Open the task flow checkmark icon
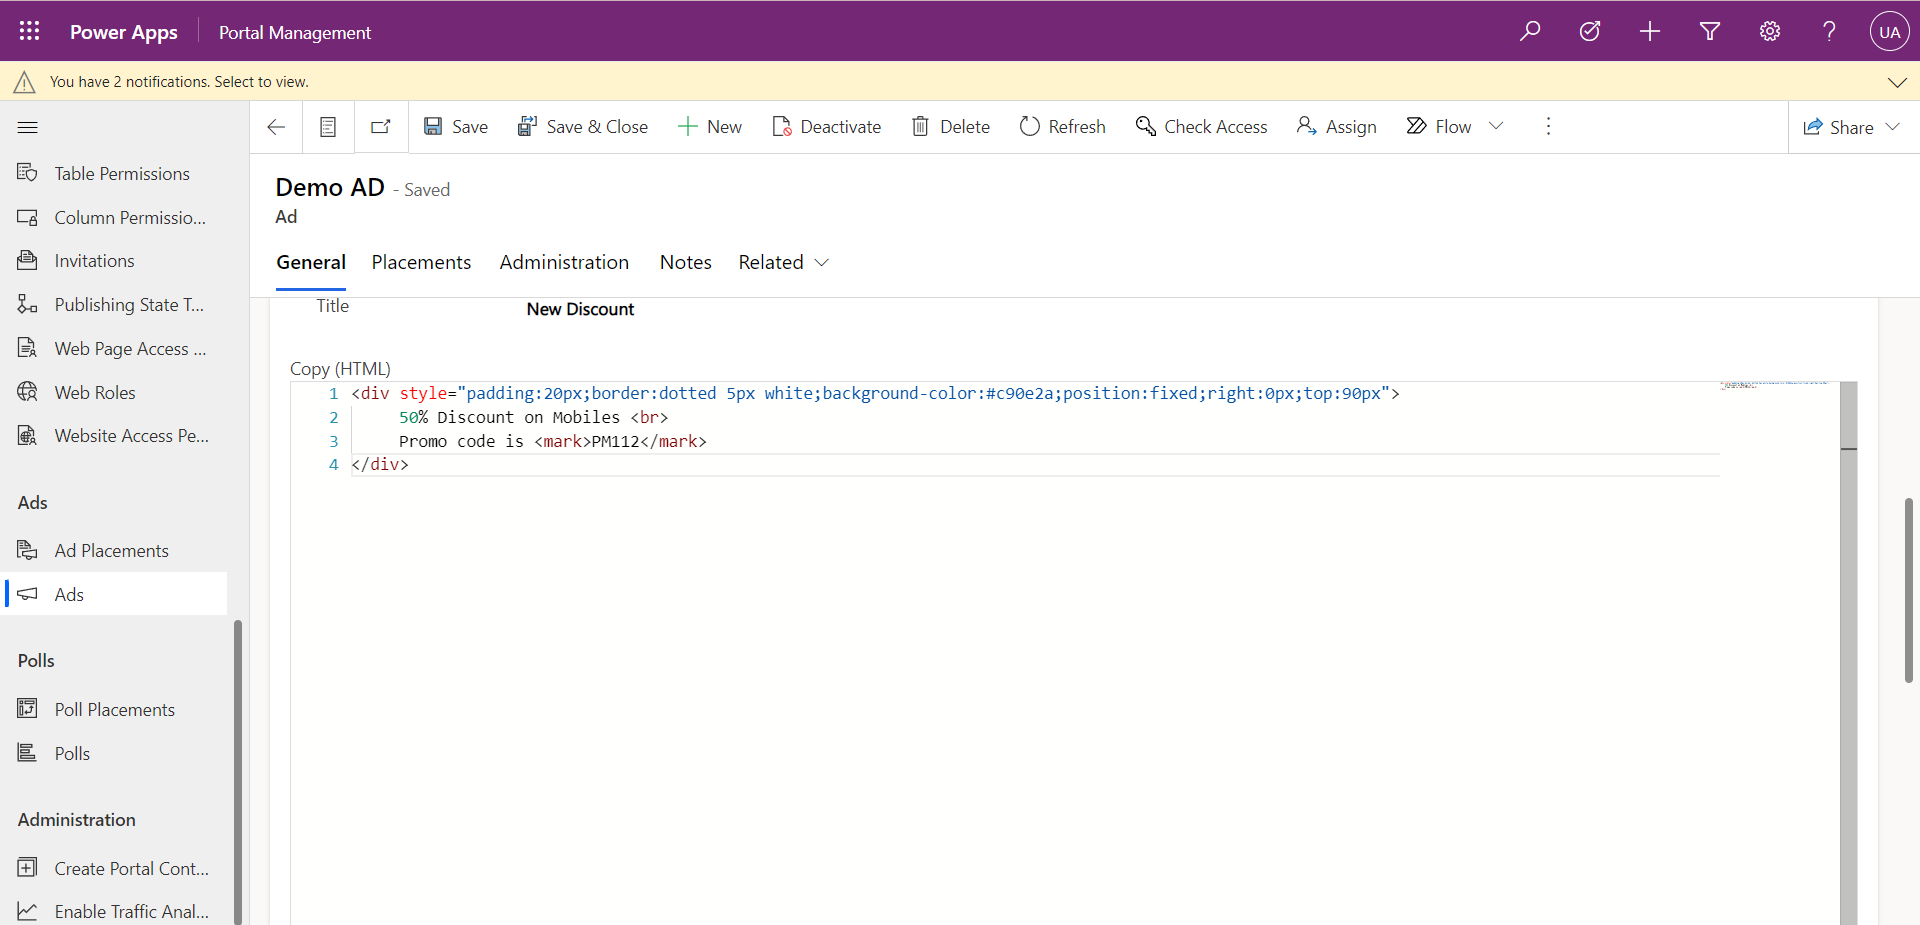 [x=1590, y=31]
